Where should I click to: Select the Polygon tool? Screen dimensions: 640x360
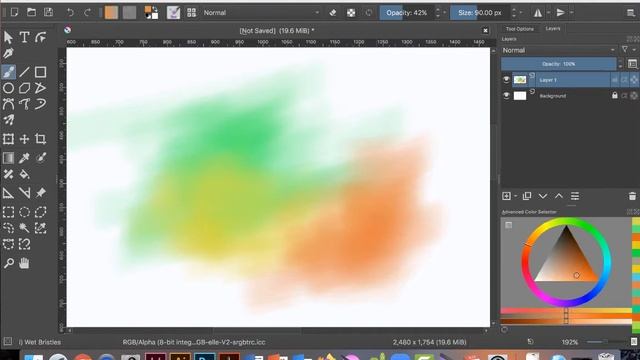click(24, 88)
